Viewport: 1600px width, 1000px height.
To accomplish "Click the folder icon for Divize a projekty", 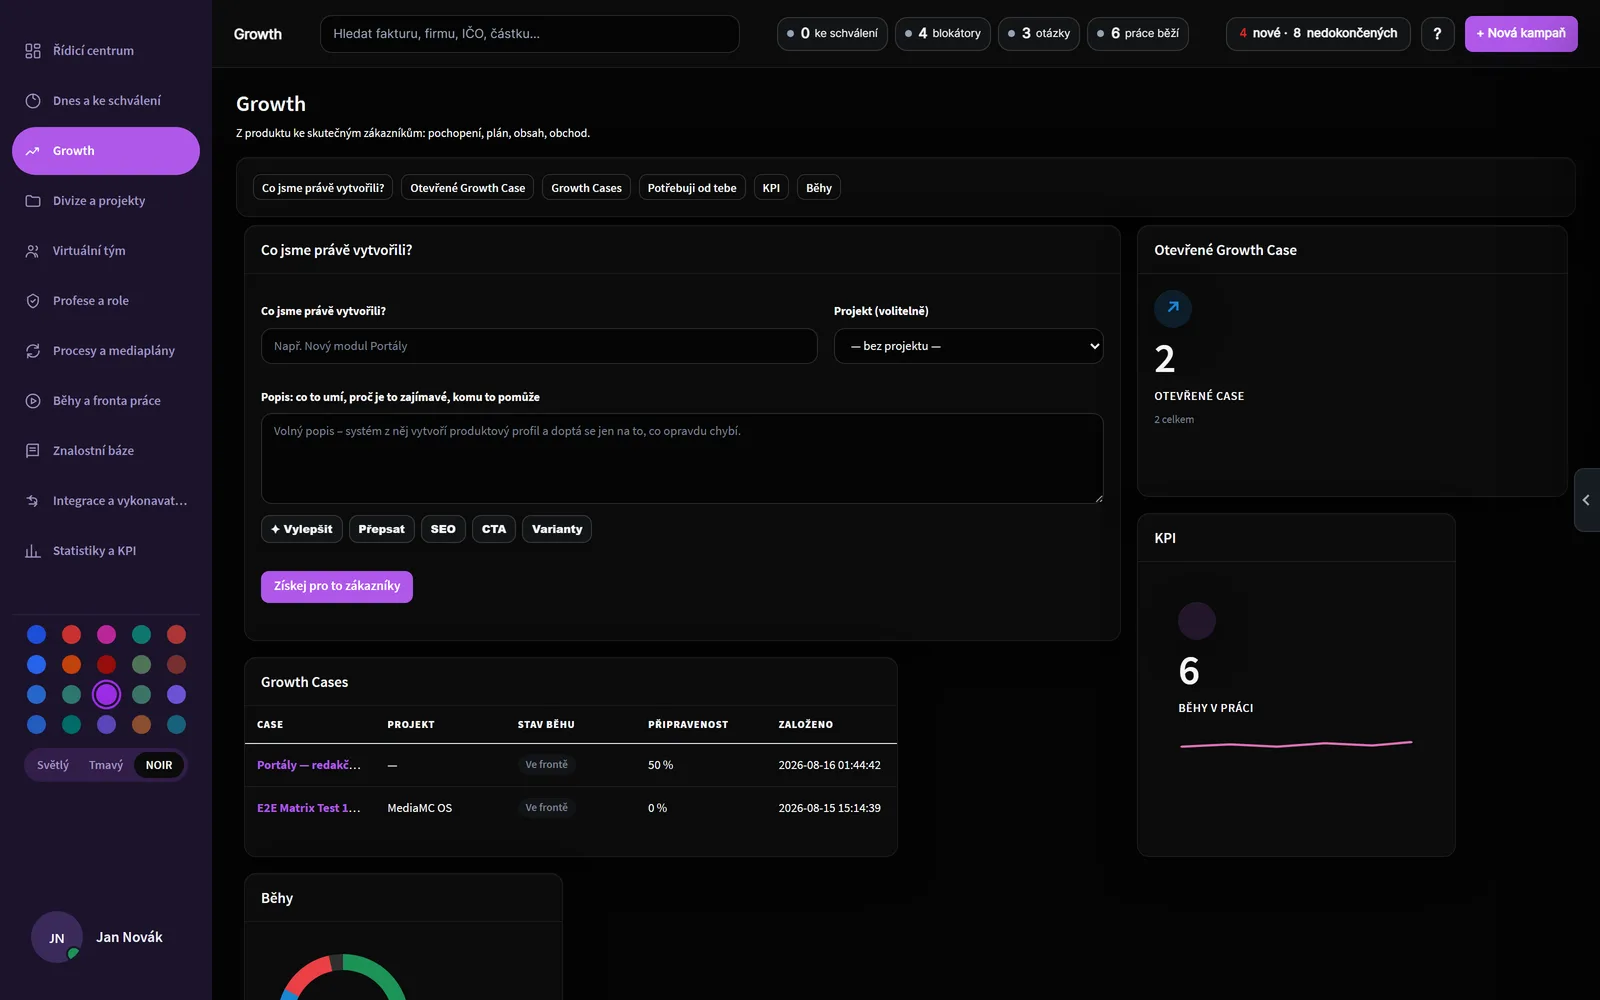I will (33, 201).
